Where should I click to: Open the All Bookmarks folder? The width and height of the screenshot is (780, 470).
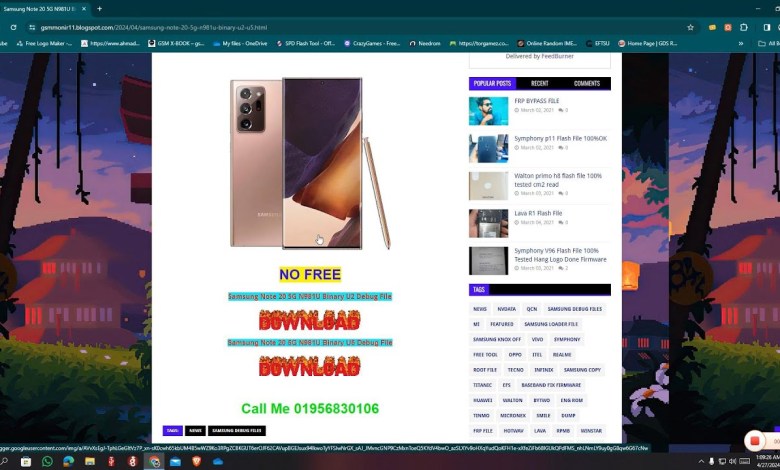click(769, 43)
